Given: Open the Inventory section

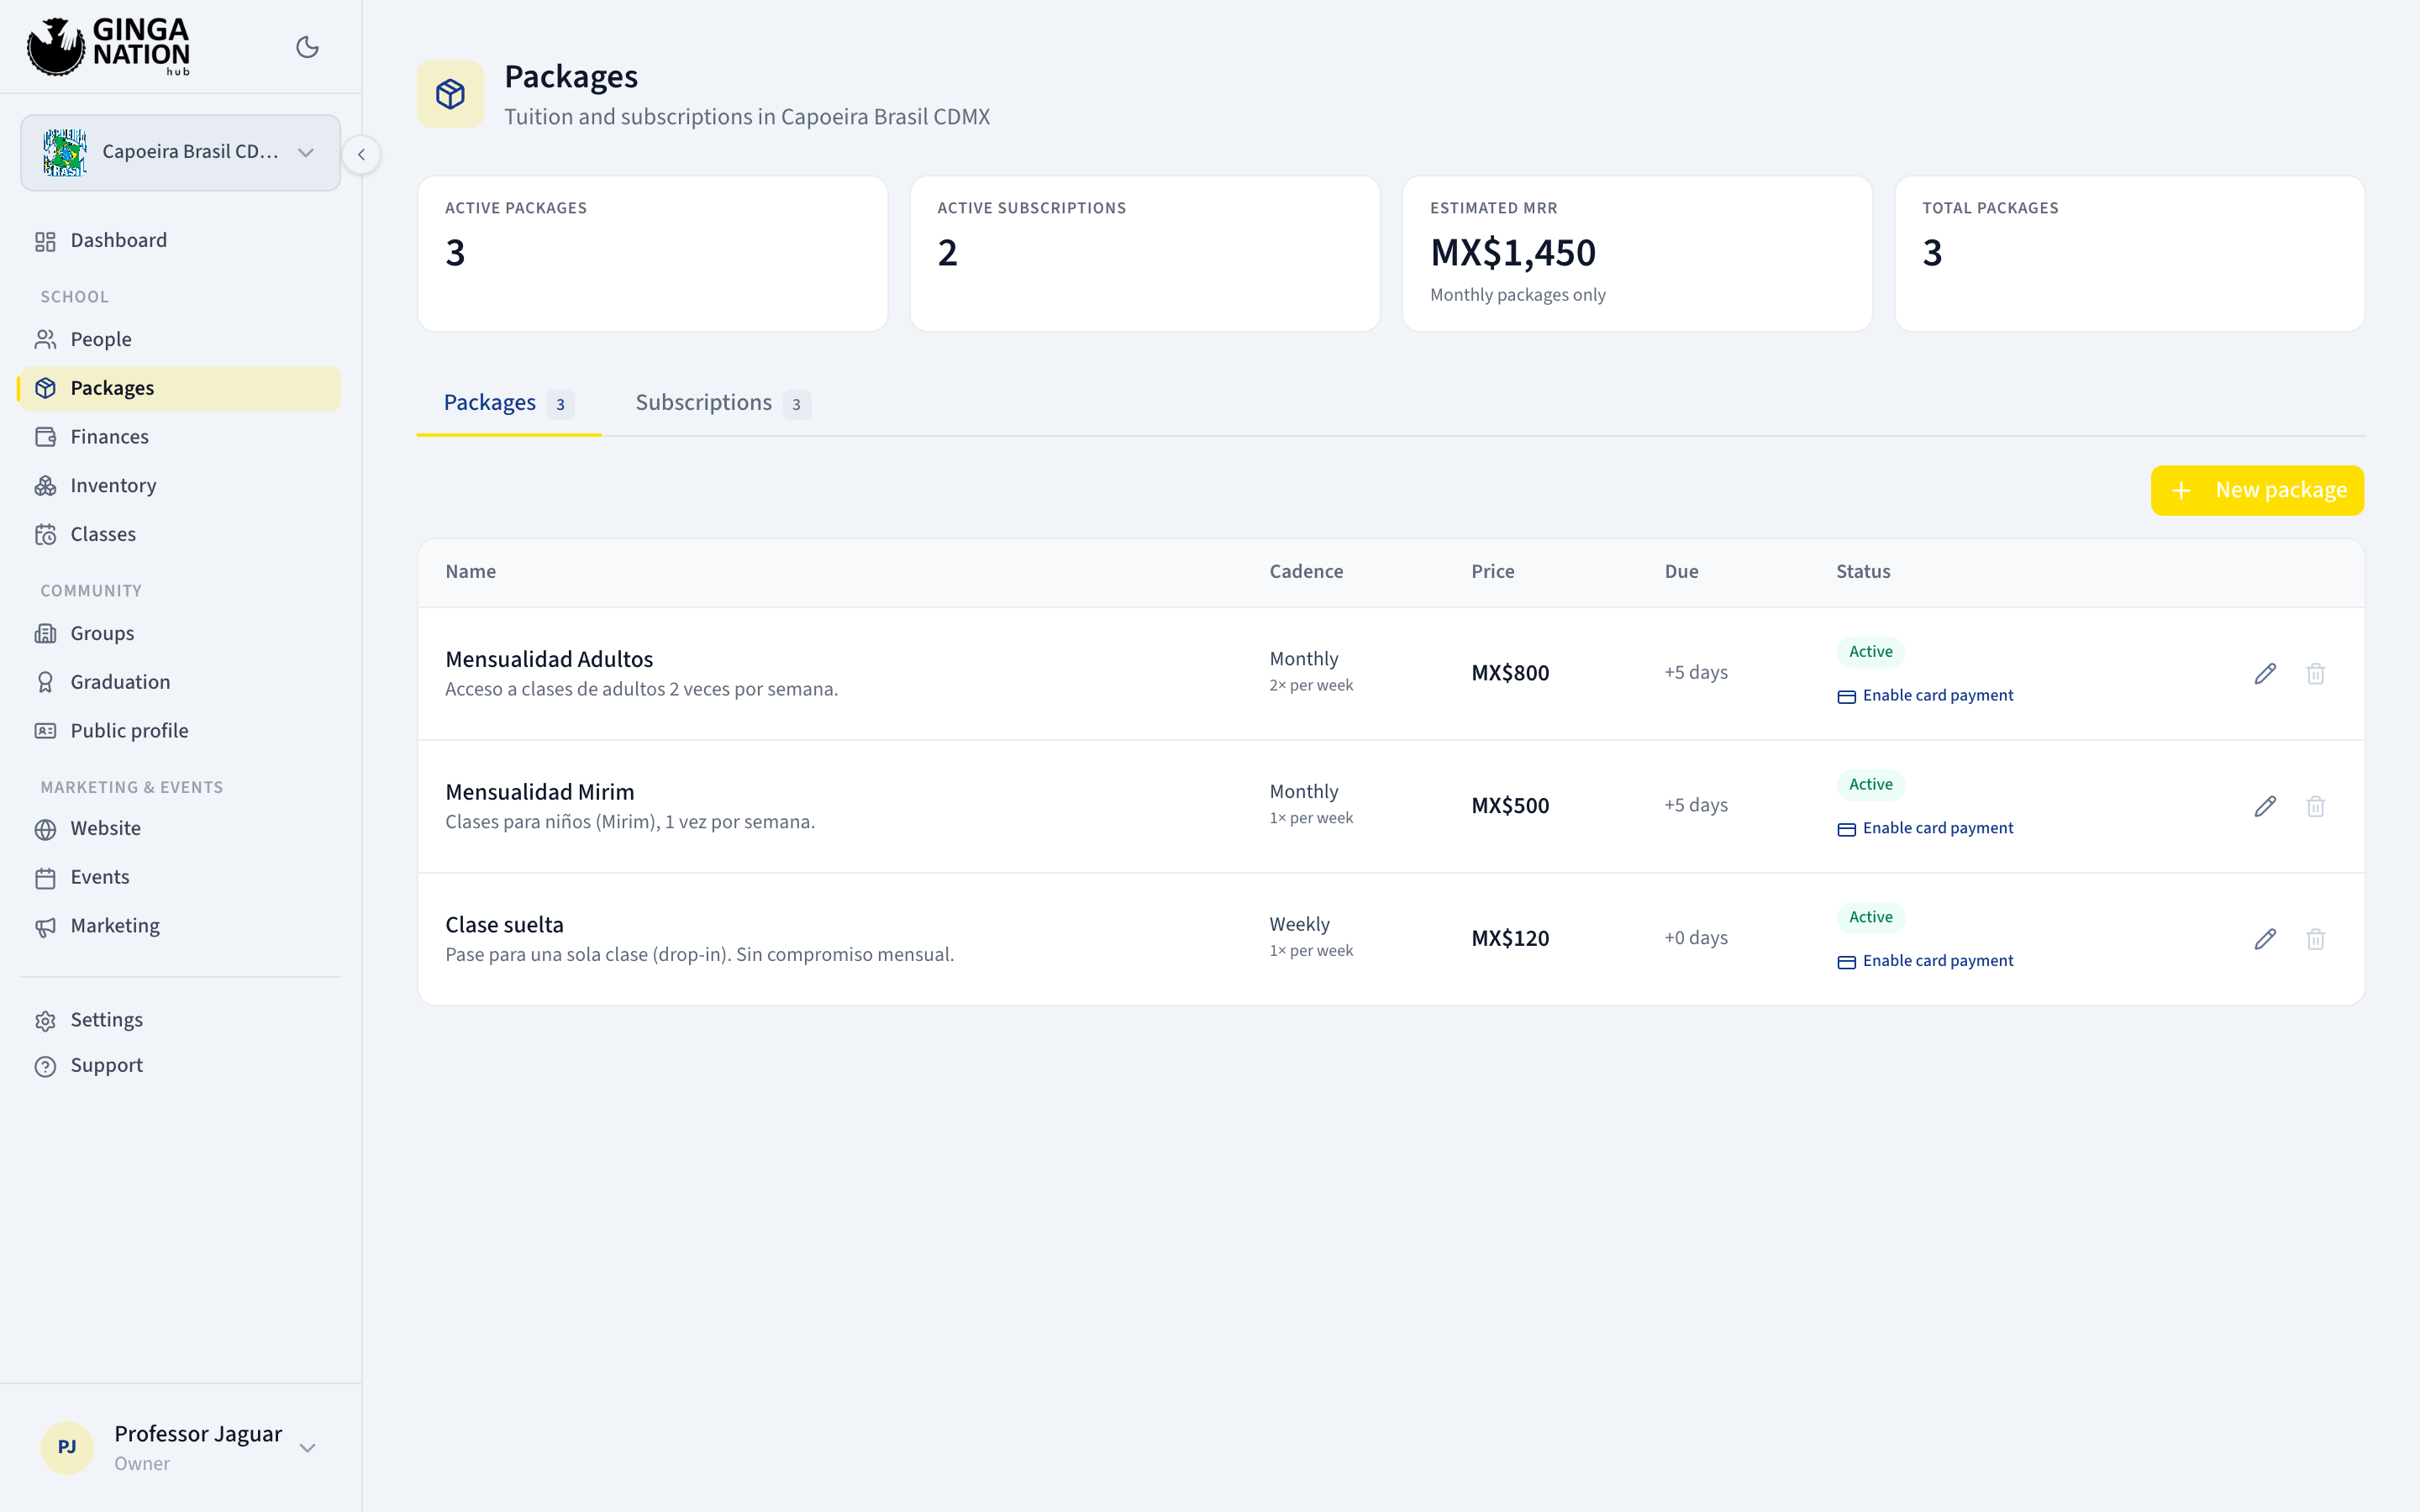Looking at the screenshot, I should pos(180,486).
